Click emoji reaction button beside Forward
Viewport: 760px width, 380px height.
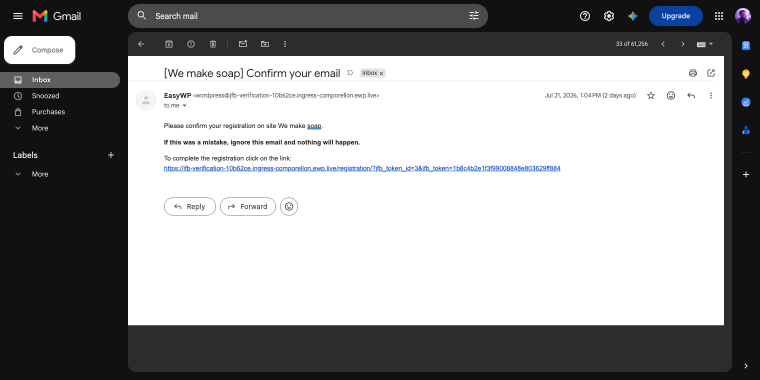coord(289,206)
